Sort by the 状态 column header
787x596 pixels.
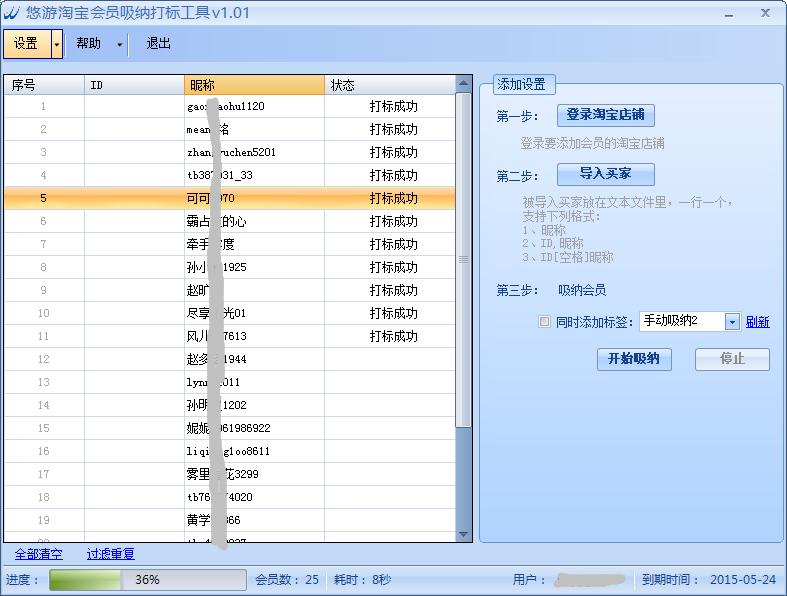click(390, 85)
